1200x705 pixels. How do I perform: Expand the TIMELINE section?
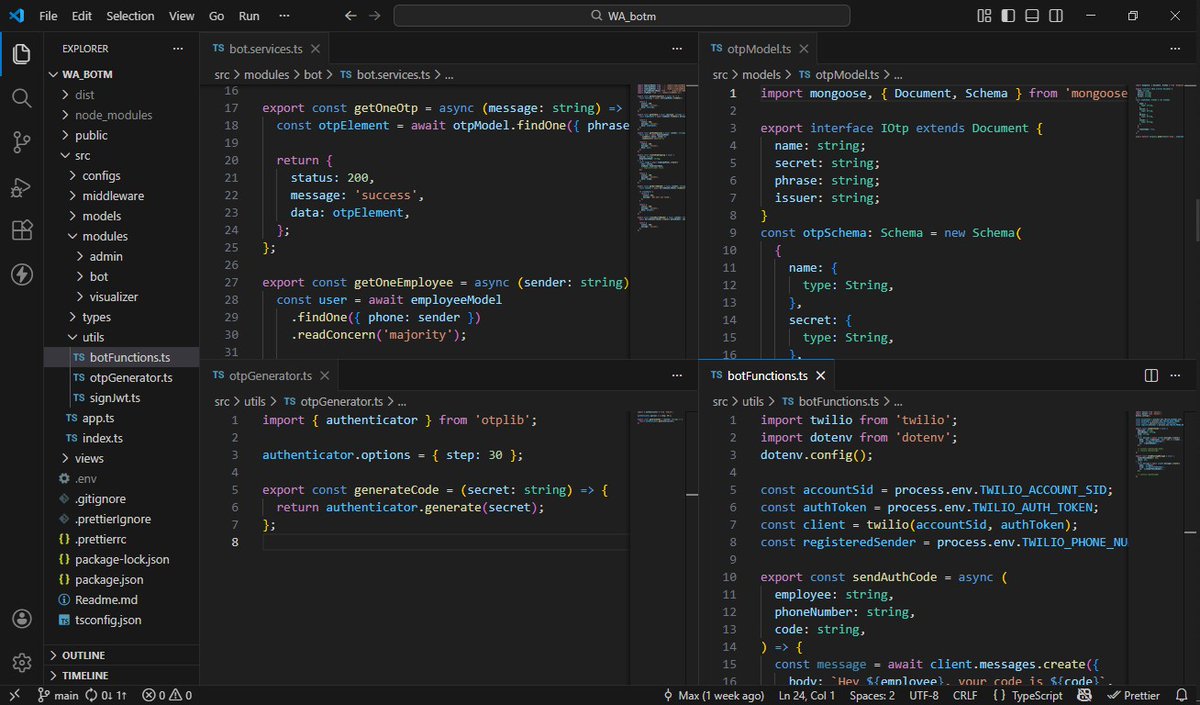pos(121,675)
